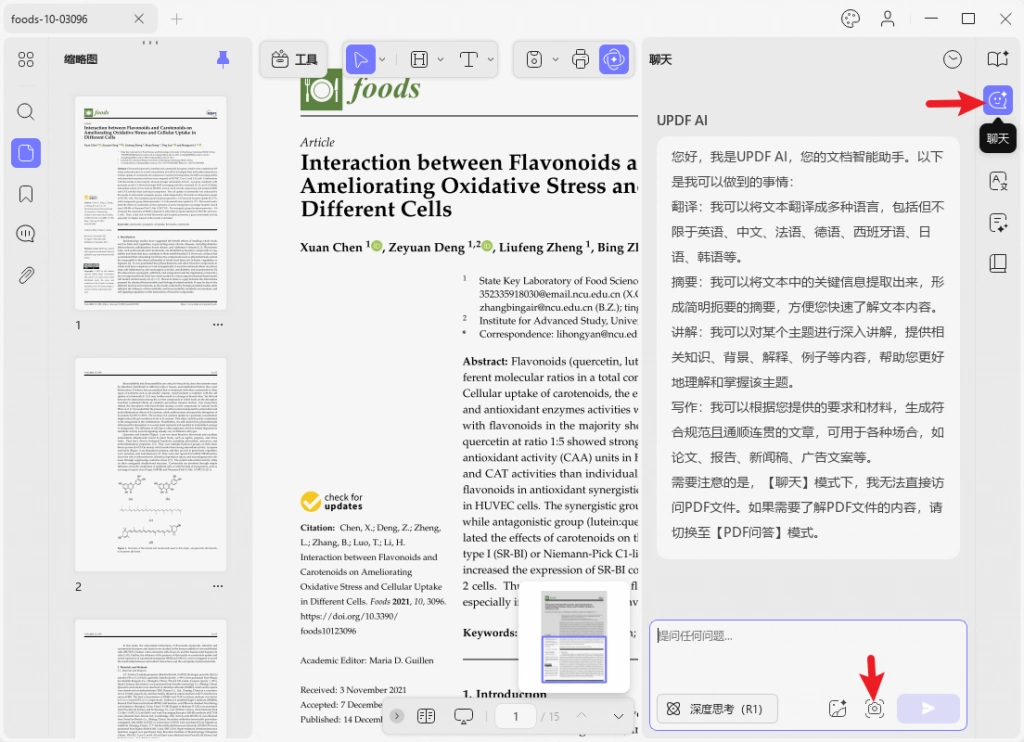Expand the select tool dropdown arrow

coord(383,59)
